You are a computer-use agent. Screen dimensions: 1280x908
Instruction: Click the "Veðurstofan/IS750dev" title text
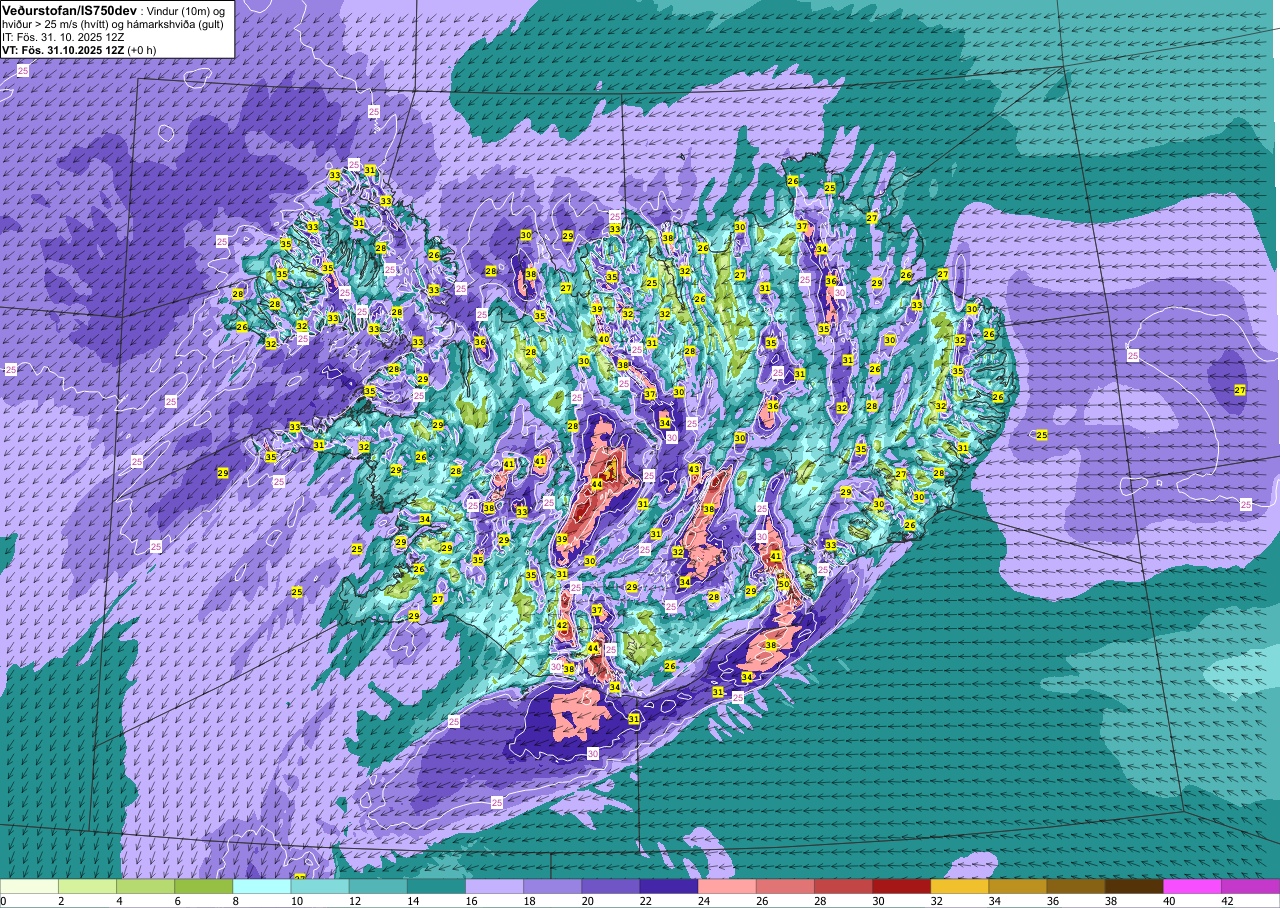(x=69, y=9)
